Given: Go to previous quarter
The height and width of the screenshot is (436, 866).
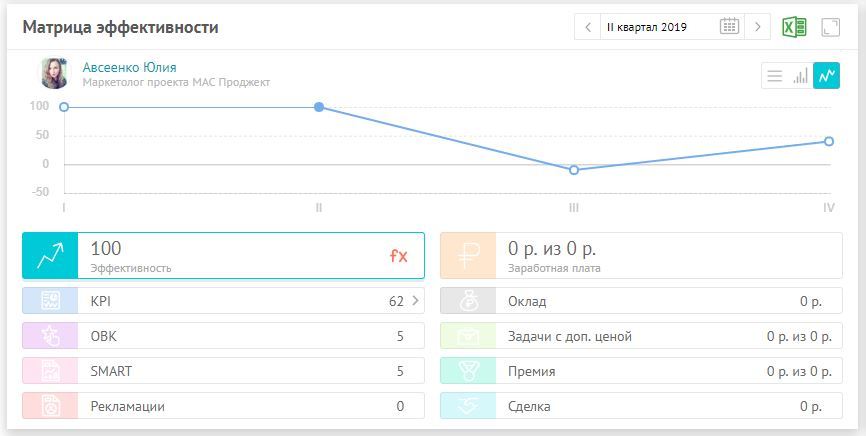Looking at the screenshot, I should pyautogui.click(x=588, y=27).
